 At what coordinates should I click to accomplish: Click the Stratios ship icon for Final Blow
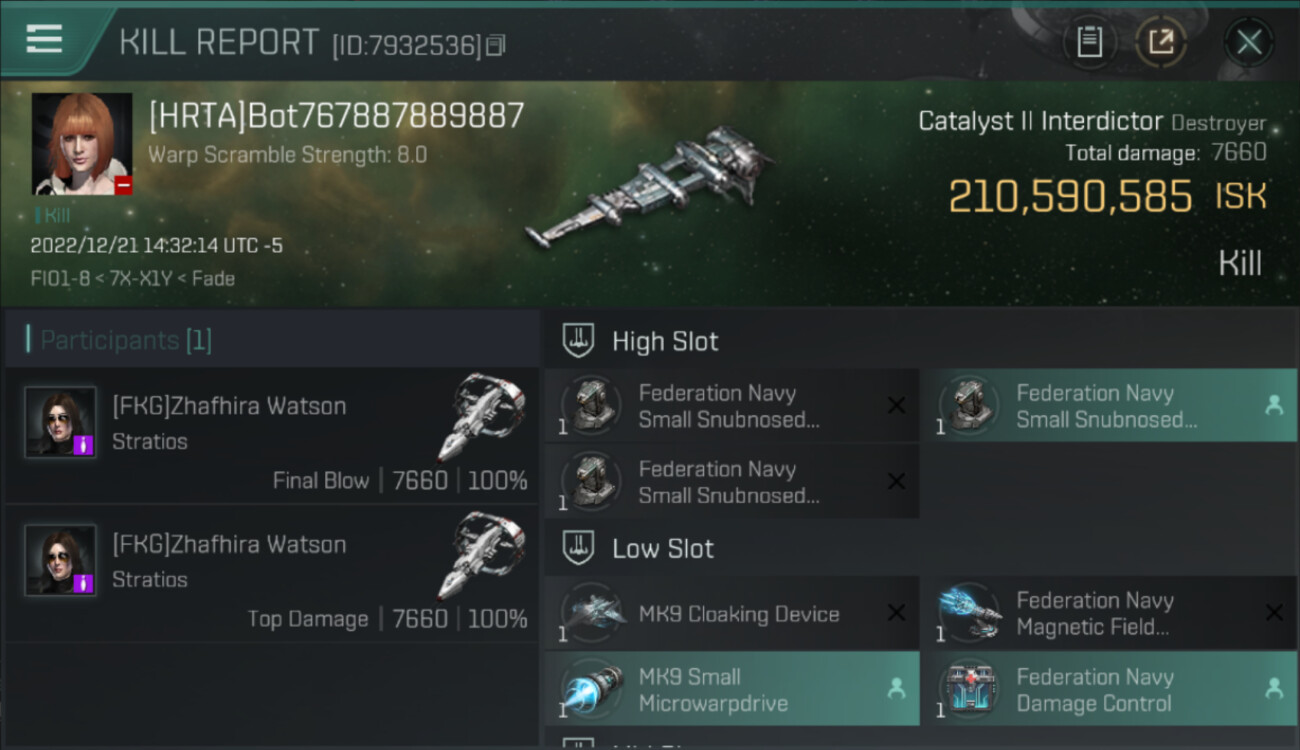[482, 417]
